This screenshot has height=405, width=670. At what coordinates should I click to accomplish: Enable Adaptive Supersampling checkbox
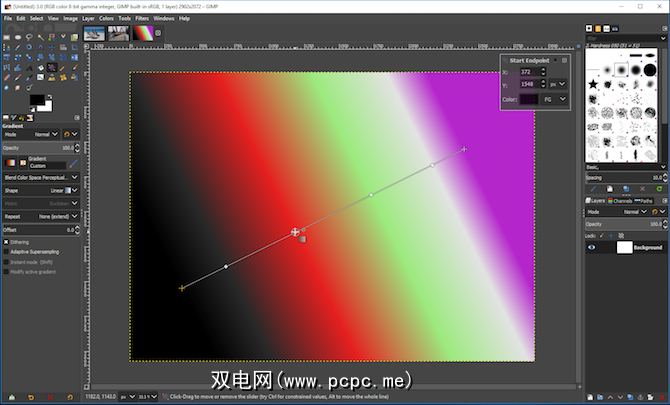point(6,250)
